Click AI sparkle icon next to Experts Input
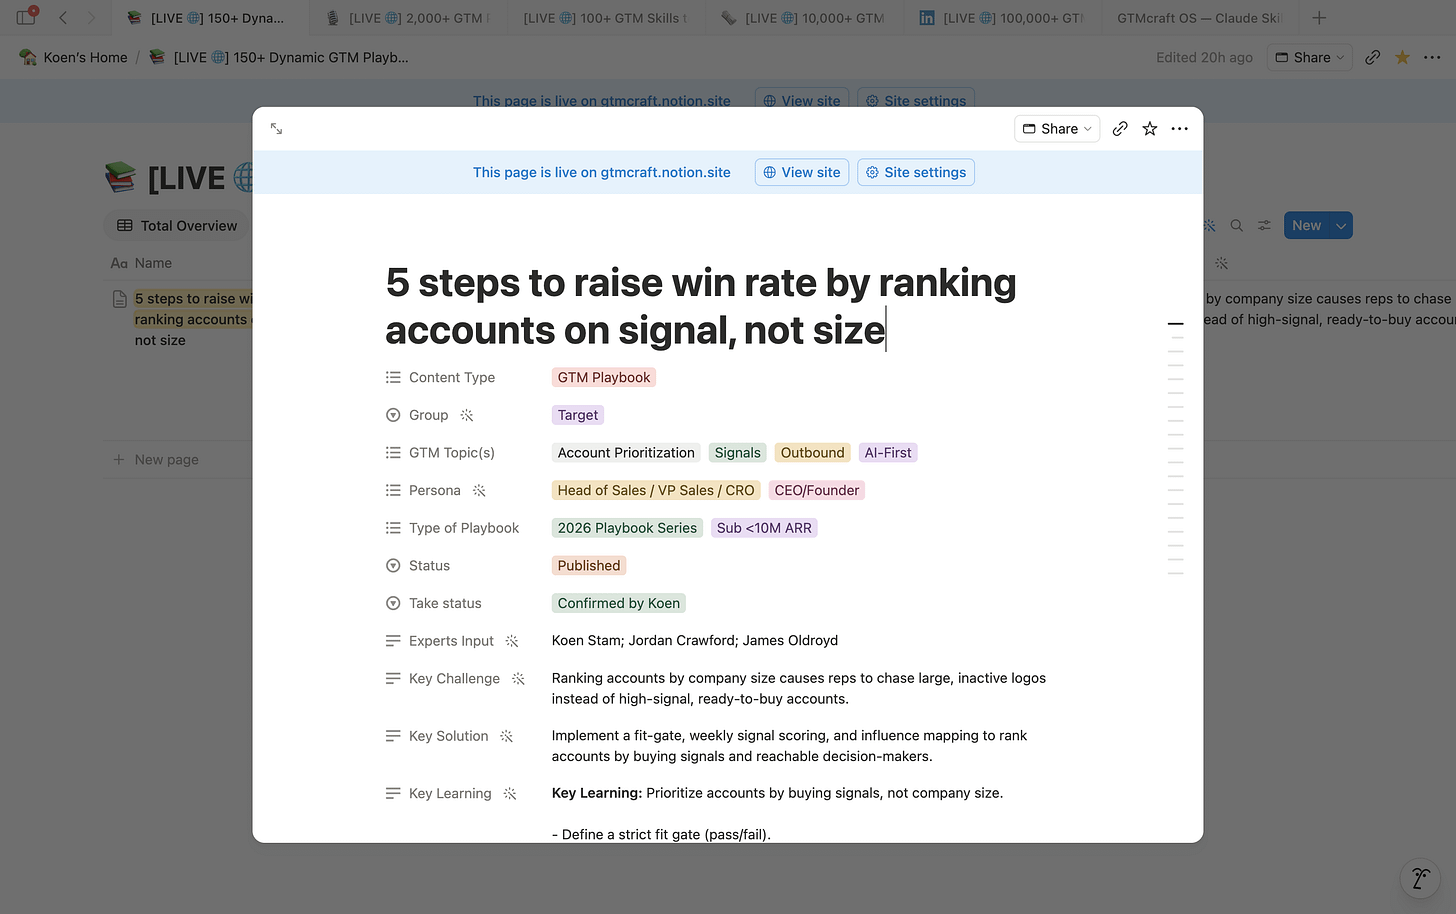This screenshot has height=914, width=1456. [x=512, y=641]
